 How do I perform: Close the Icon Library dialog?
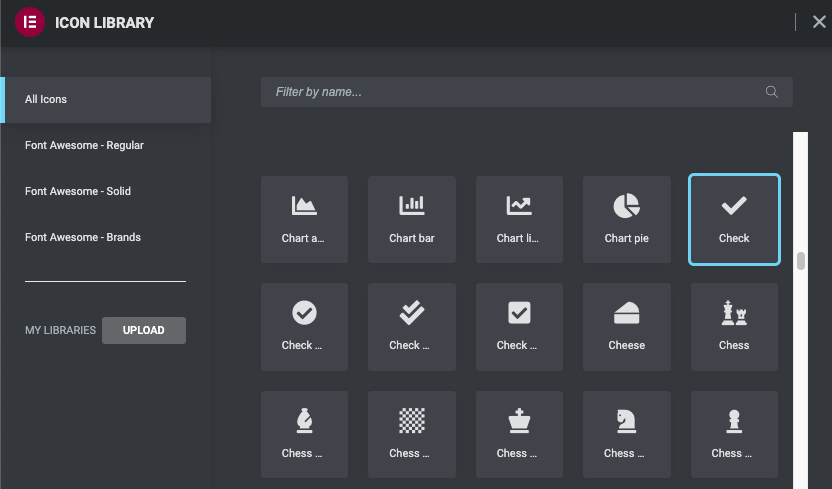tap(819, 22)
